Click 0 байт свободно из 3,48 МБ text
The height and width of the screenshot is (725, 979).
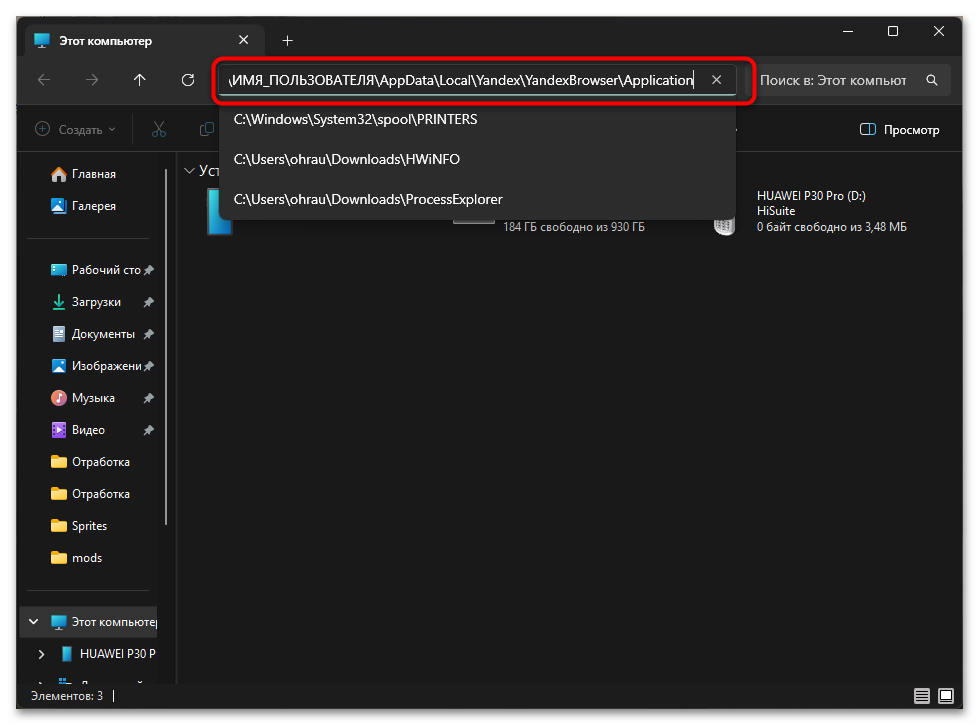(832, 227)
